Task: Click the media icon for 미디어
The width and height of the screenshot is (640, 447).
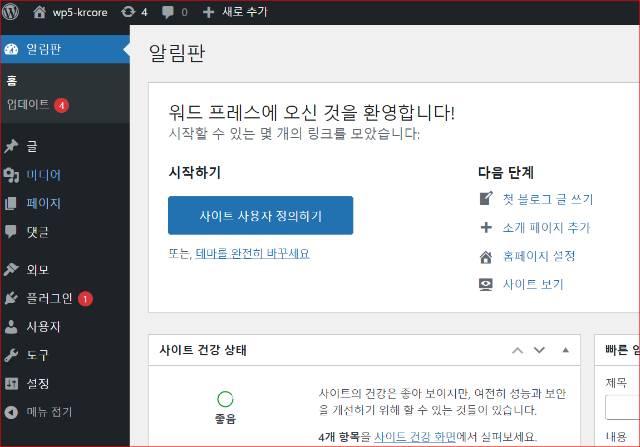Action: 11,175
